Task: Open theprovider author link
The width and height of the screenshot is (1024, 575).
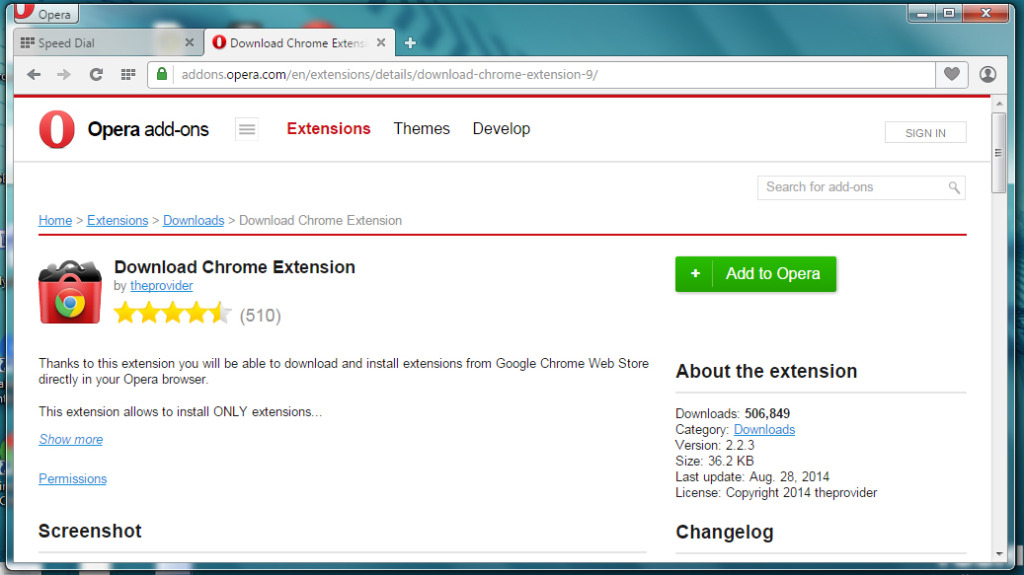Action: (x=161, y=286)
